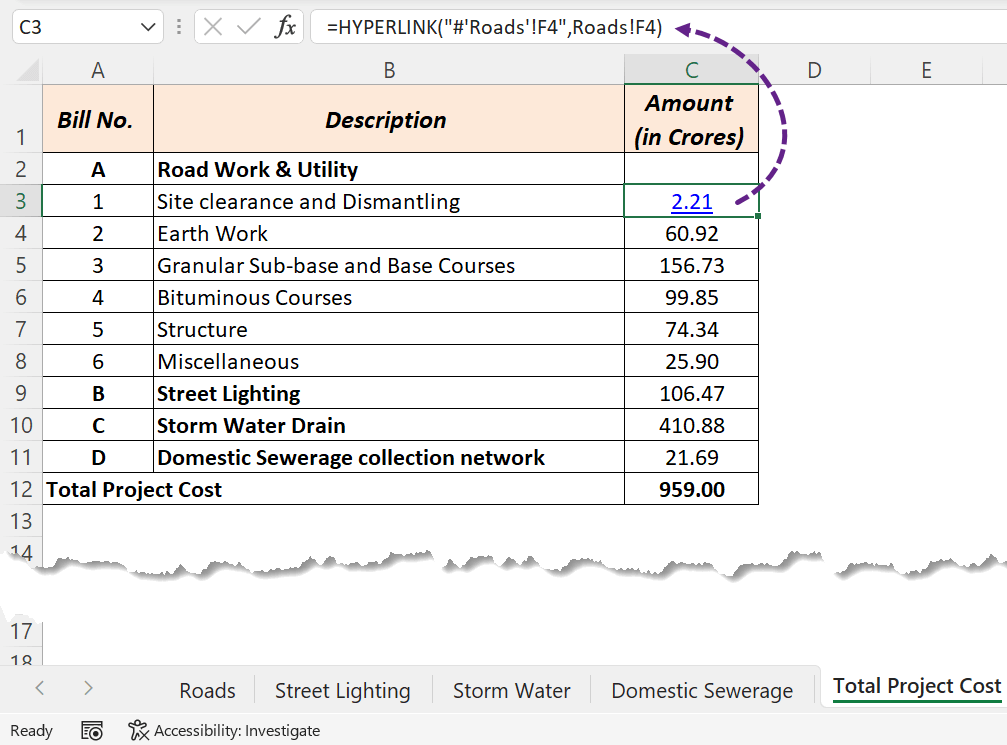Screen dimensions: 1007x745
Task: Select the amount cell 410.88
Action: [692, 425]
